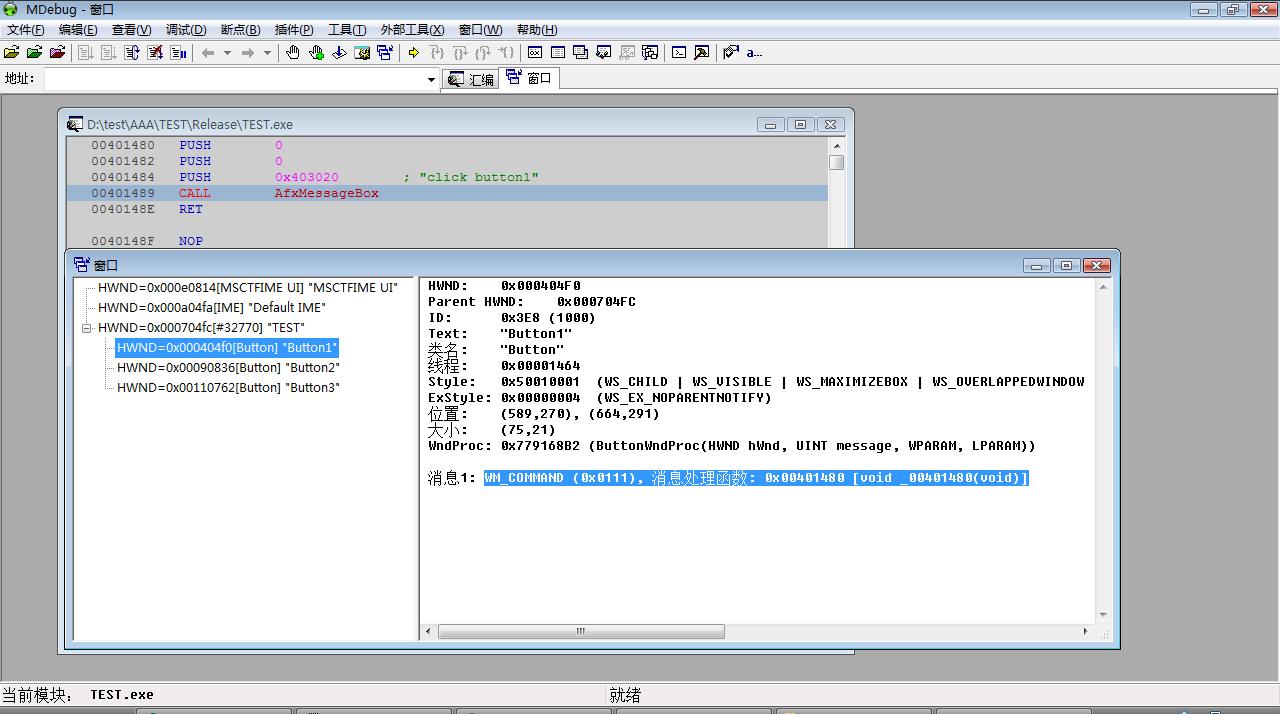
Task: Click the yellow arrow run icon
Action: pyautogui.click(x=413, y=53)
